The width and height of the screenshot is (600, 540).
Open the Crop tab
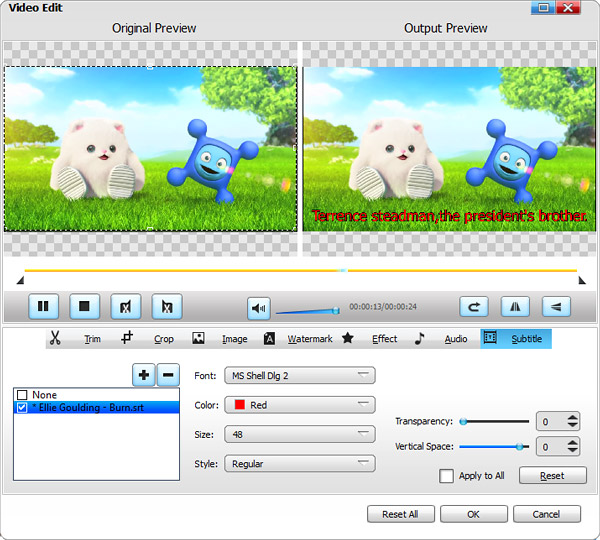[164, 339]
